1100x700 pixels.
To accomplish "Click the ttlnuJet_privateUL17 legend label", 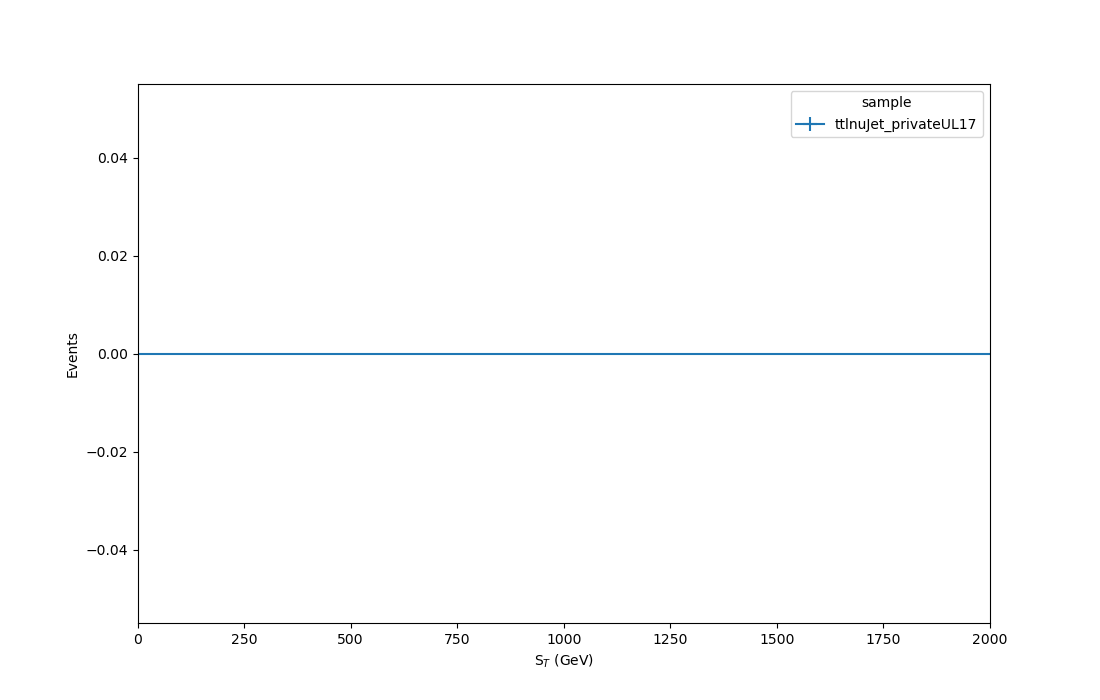I will (x=905, y=124).
